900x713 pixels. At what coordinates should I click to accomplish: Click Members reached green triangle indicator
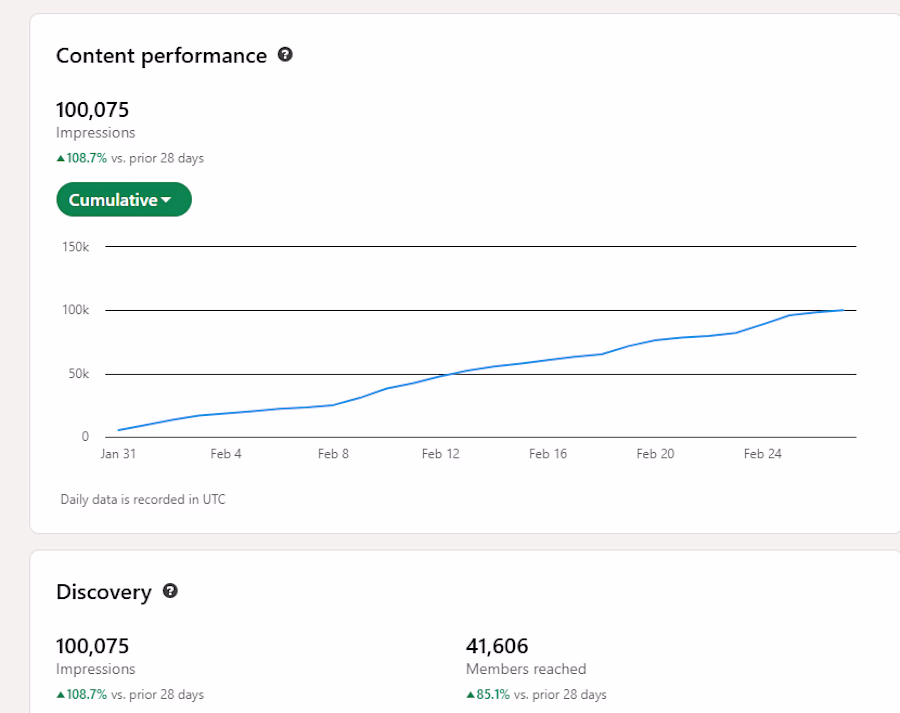[x=471, y=695]
